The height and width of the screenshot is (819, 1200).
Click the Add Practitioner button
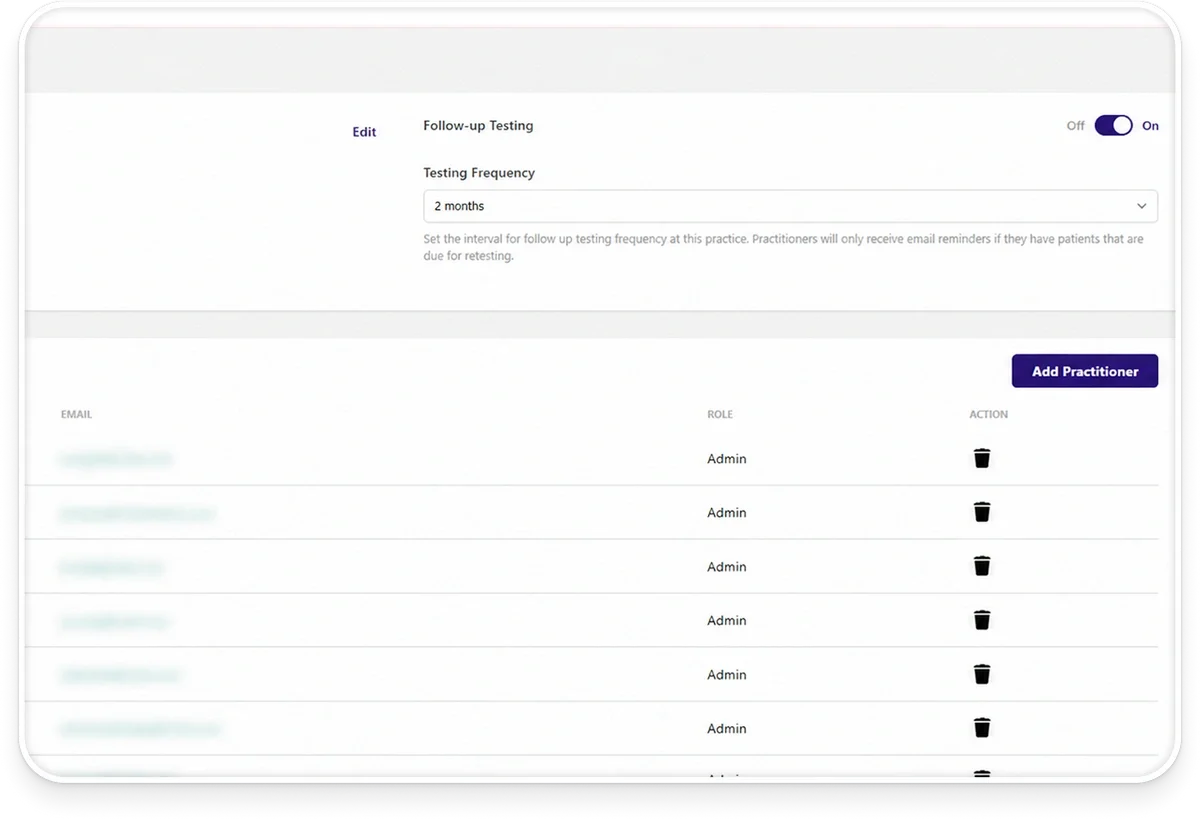(x=1085, y=371)
